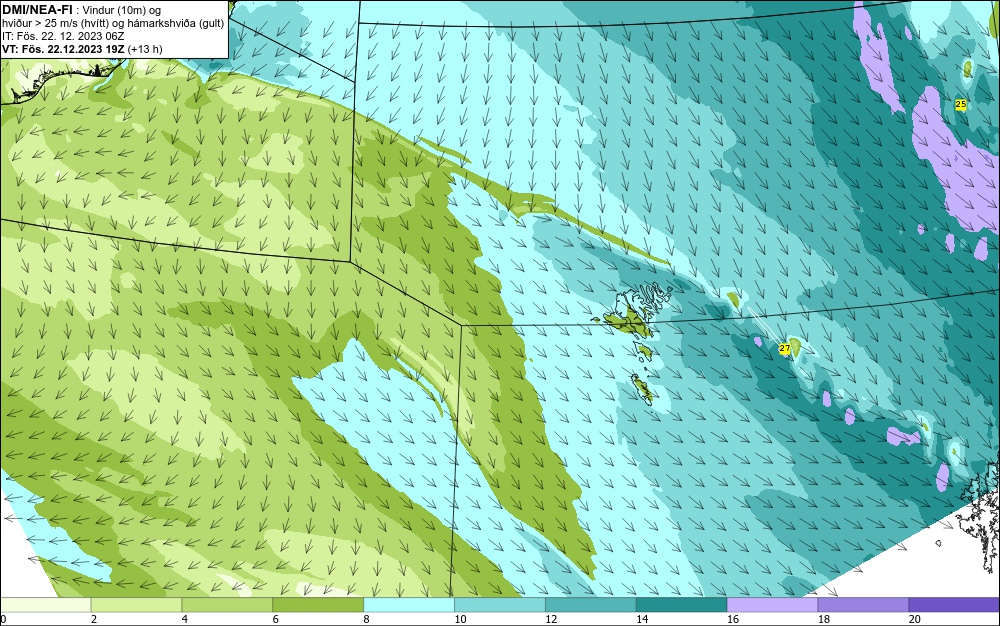This screenshot has height=626, width=1000.
Task: Click the legend value label '2'
Action: (x=94, y=619)
